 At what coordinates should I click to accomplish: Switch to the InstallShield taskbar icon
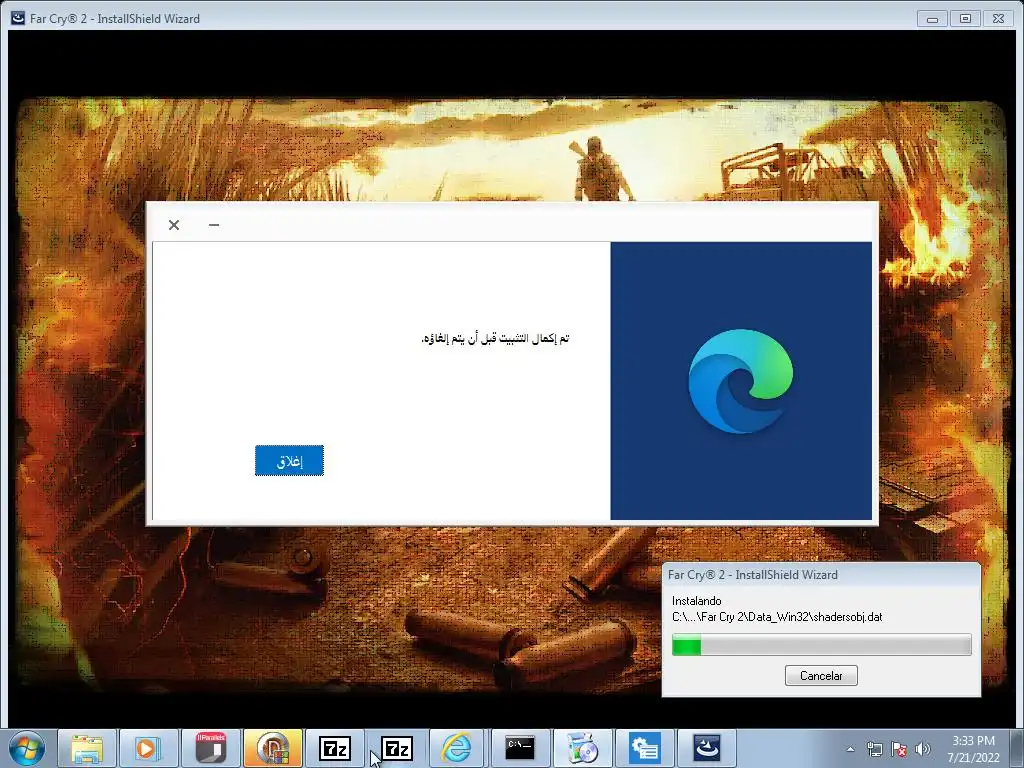point(707,748)
